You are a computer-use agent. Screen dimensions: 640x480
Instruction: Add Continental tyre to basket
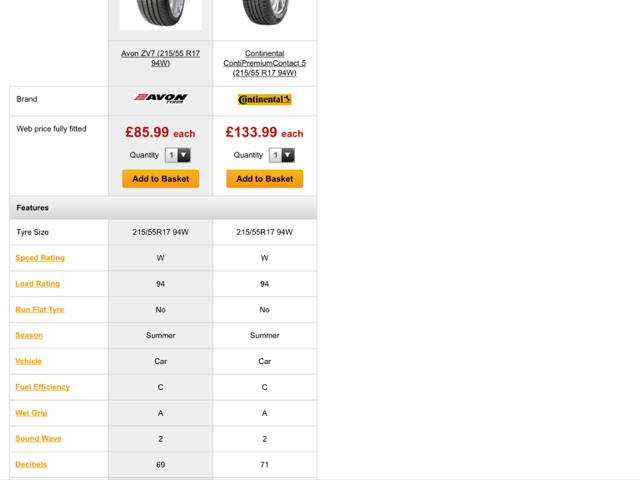pos(264,179)
